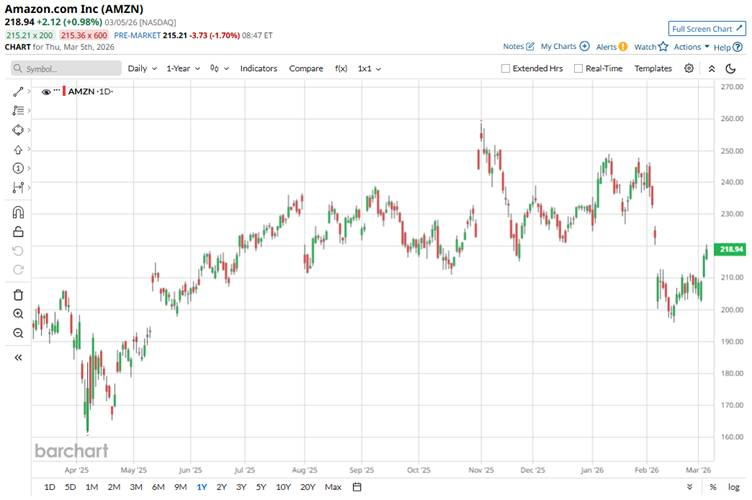Click the Full Screen Chart button

click(x=707, y=29)
